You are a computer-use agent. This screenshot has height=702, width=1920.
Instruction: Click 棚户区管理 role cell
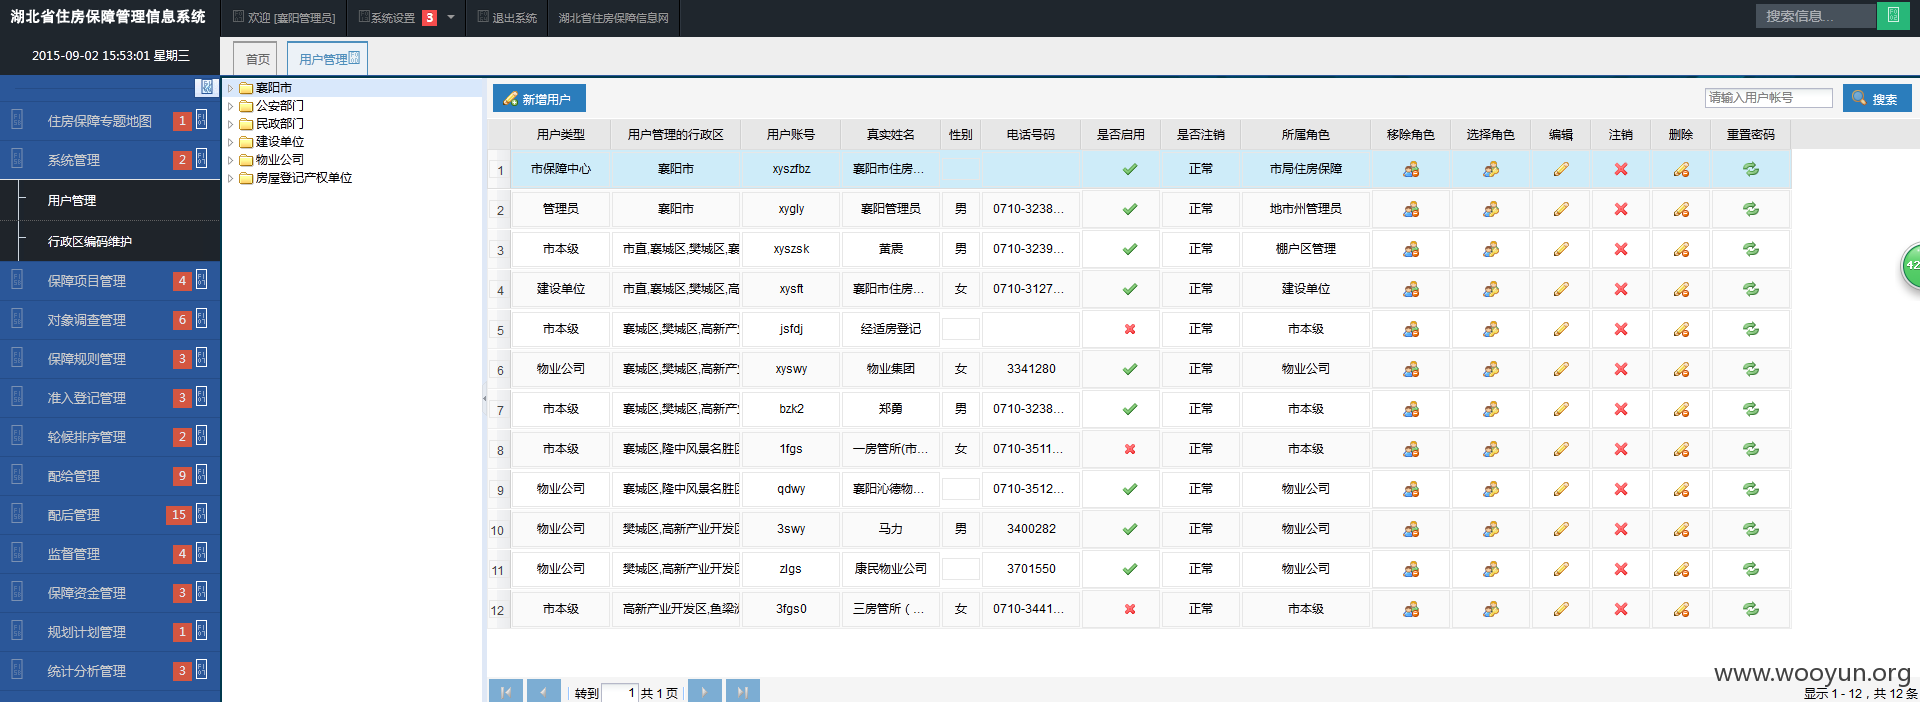(x=1306, y=249)
